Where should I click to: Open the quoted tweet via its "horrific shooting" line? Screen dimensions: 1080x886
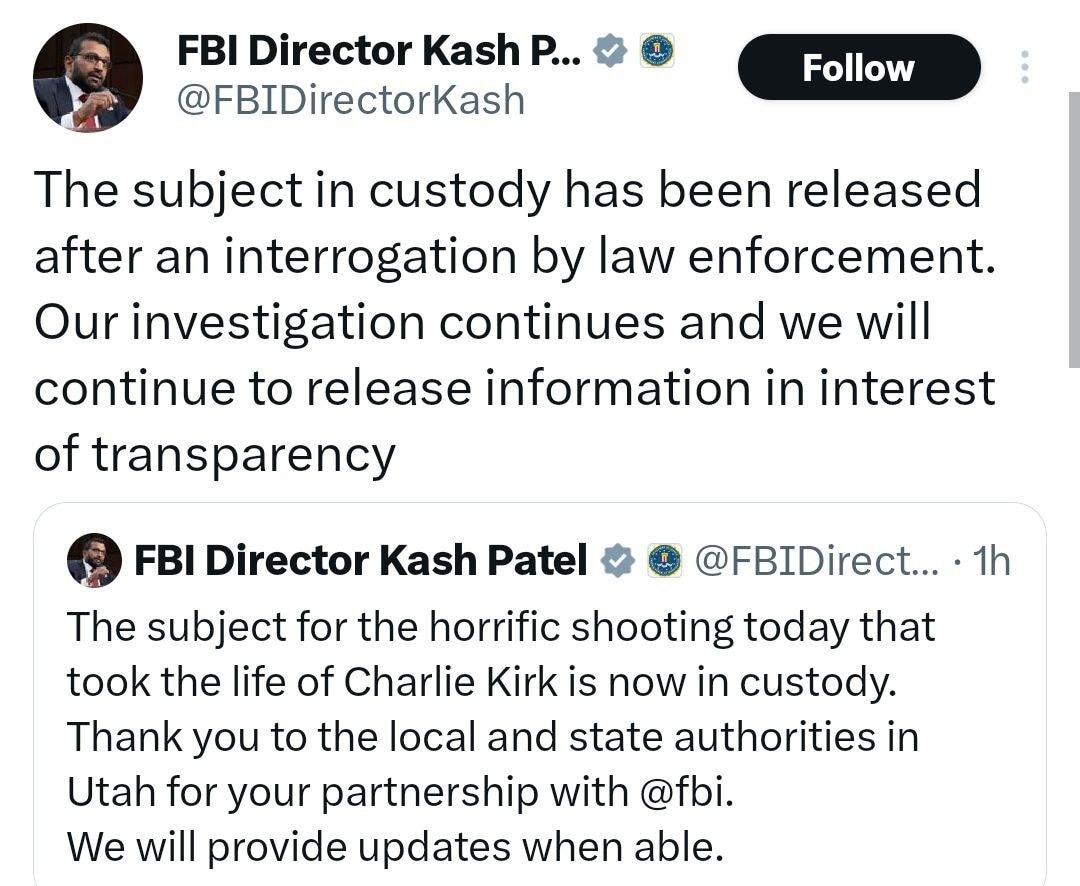[500, 627]
